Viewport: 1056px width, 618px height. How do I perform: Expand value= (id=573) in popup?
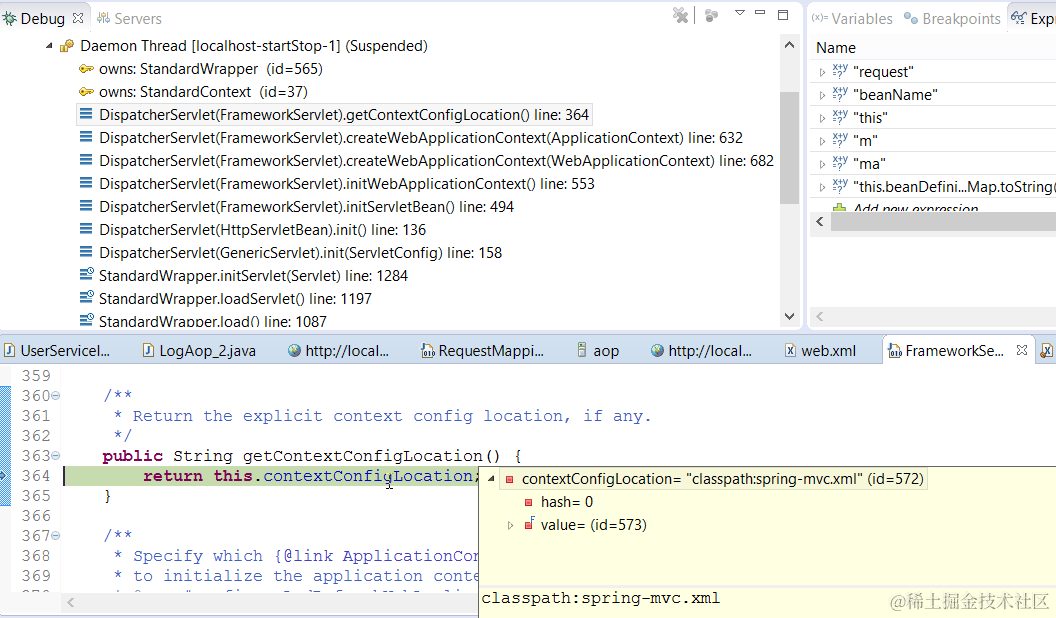coord(510,525)
